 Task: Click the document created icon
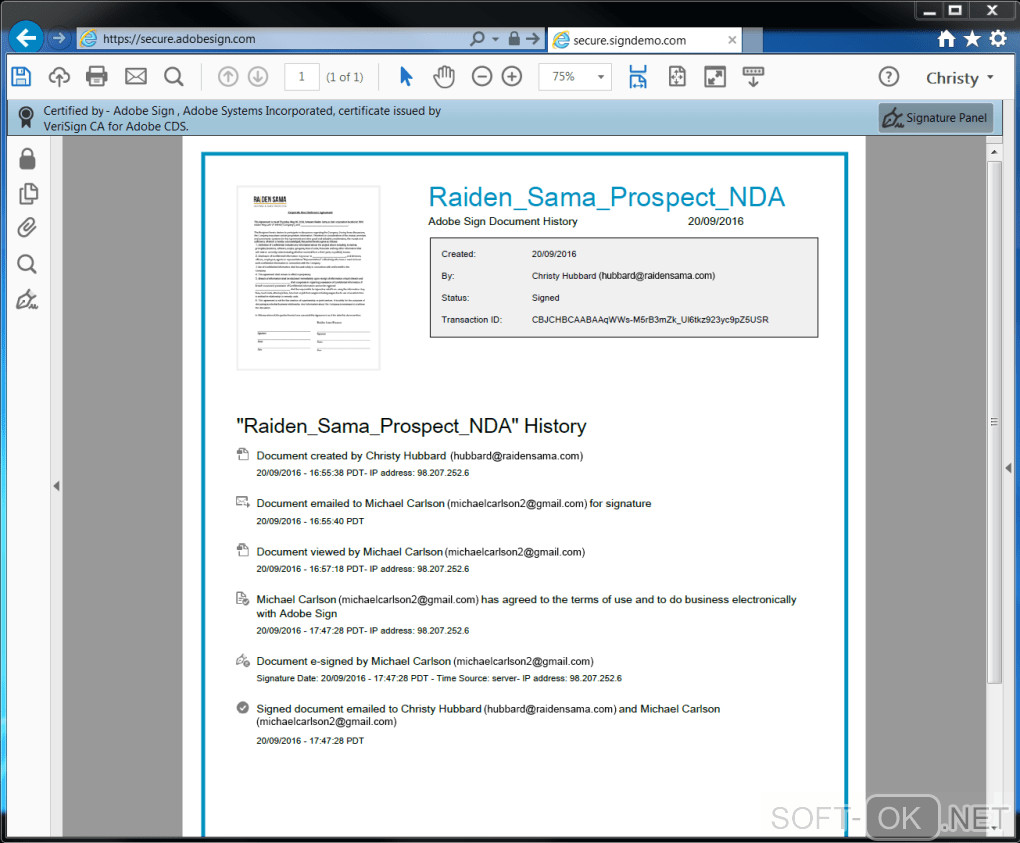242,454
